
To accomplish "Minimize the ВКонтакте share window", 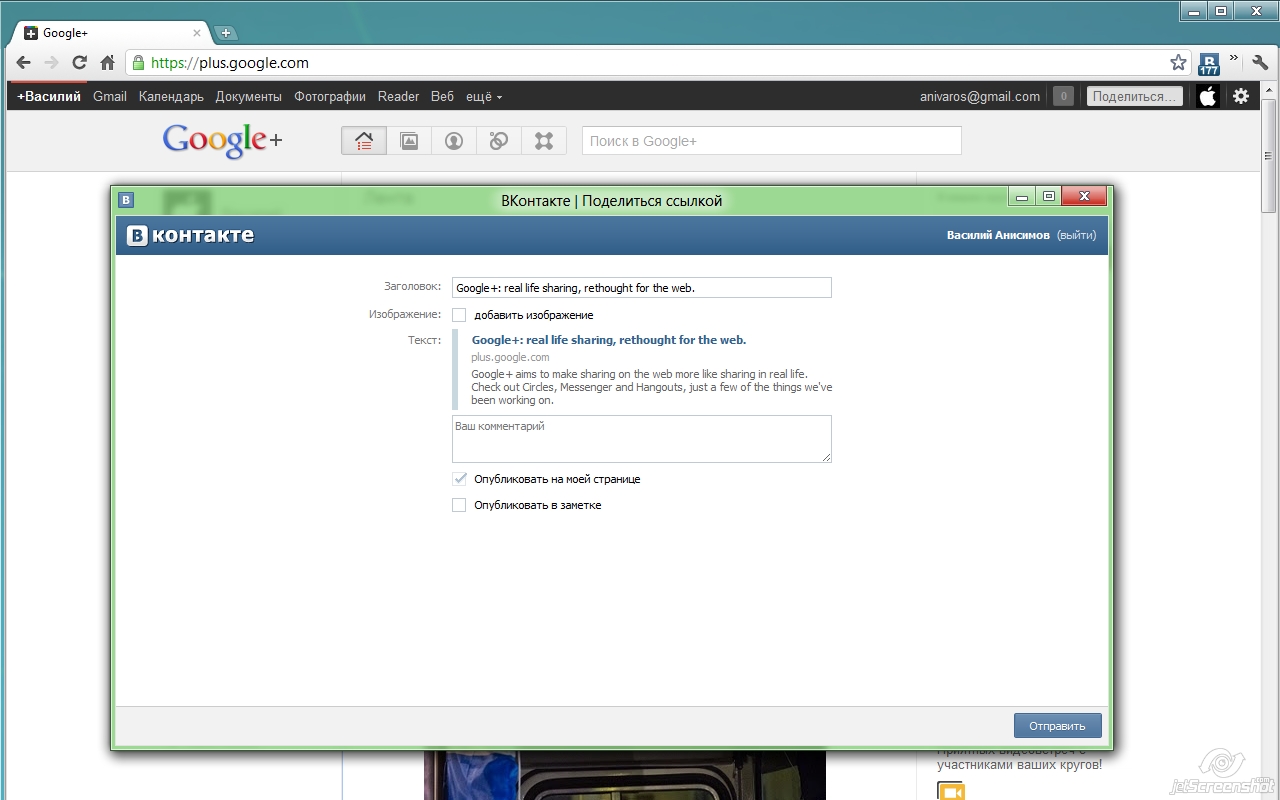I will [1022, 197].
